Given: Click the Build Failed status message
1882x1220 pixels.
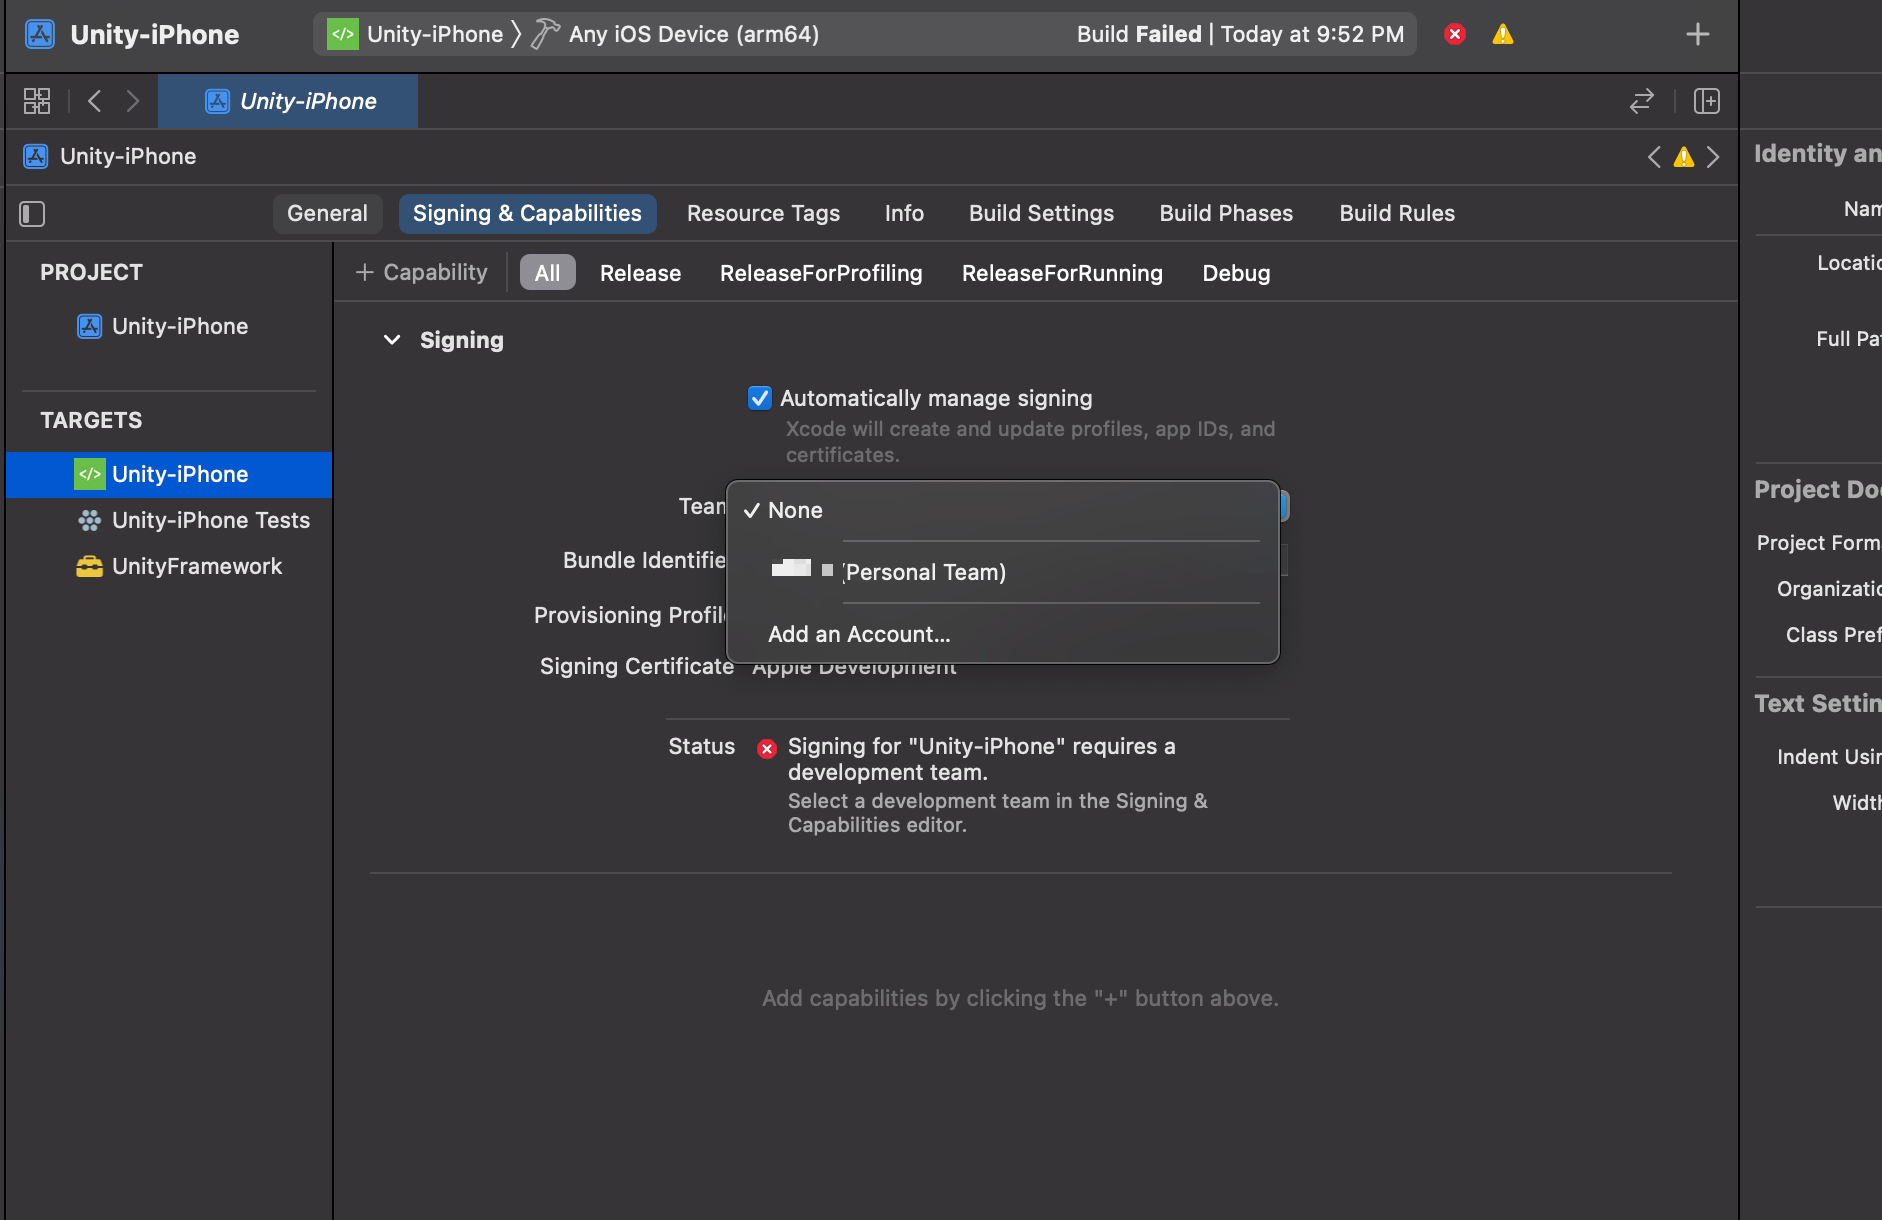Looking at the screenshot, I should [1240, 34].
